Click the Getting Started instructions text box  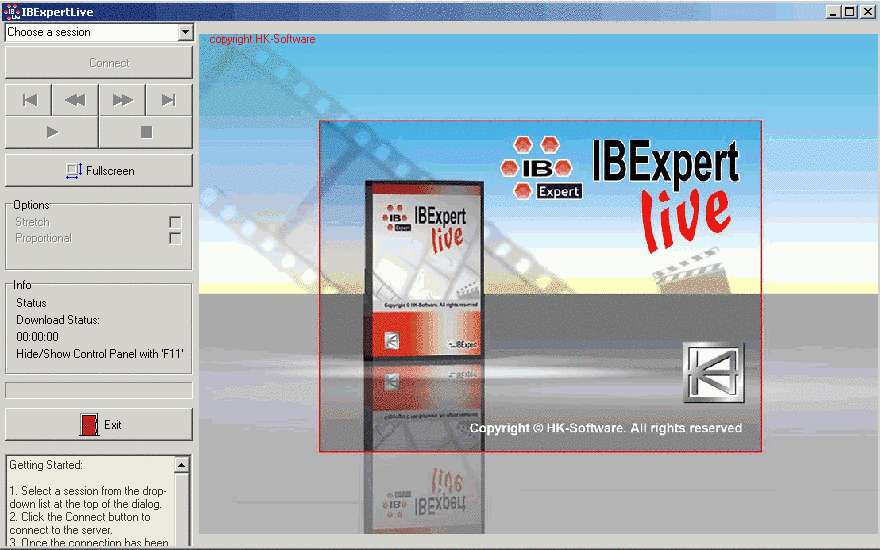(91, 502)
